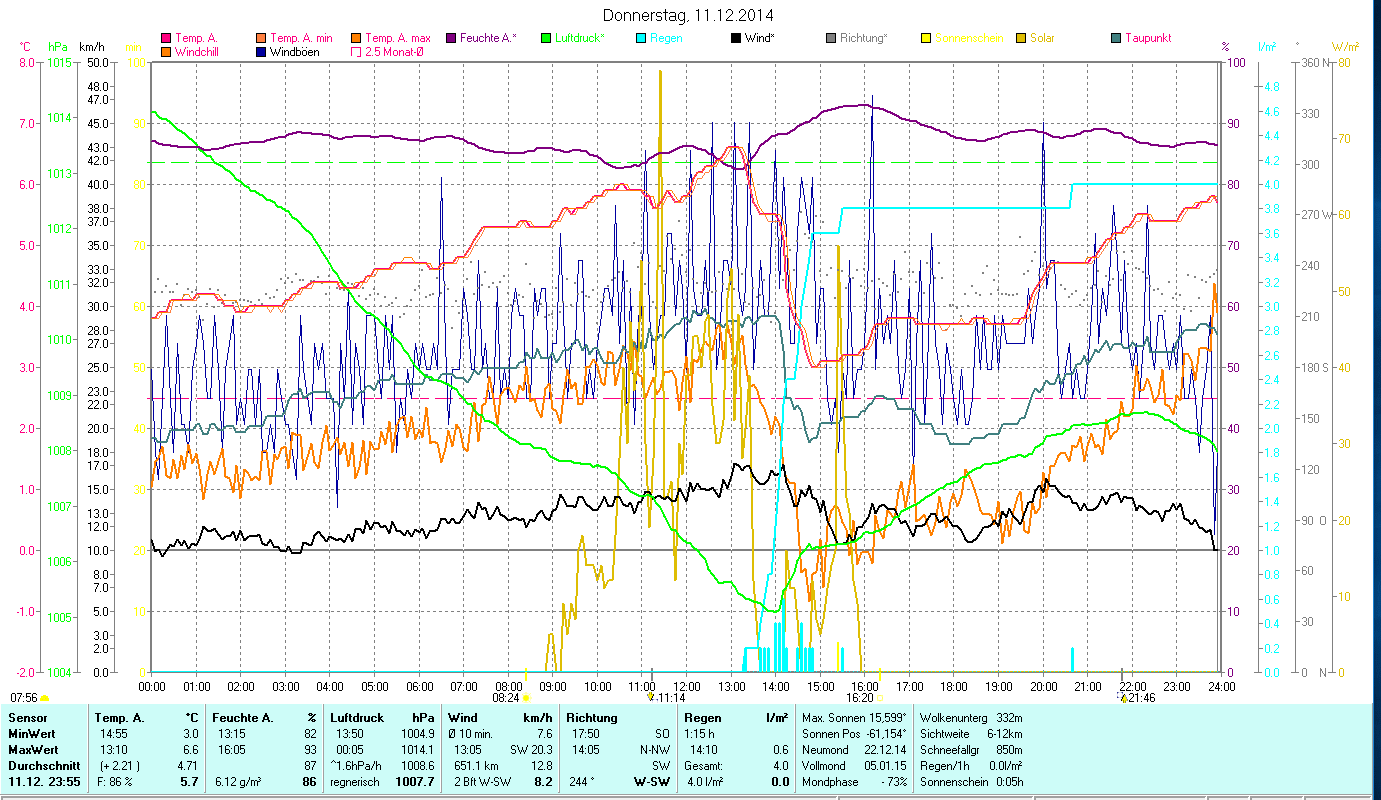This screenshot has width=1381, height=800.
Task: Click the W/m² unit label above the right axis
Action: 1345,47
